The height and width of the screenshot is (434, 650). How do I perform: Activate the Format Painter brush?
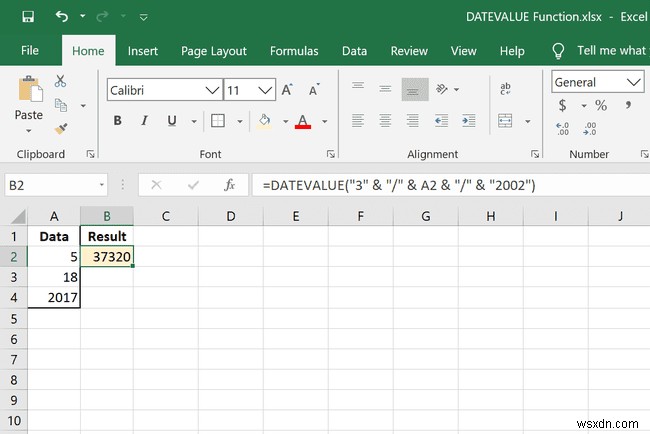pos(61,129)
